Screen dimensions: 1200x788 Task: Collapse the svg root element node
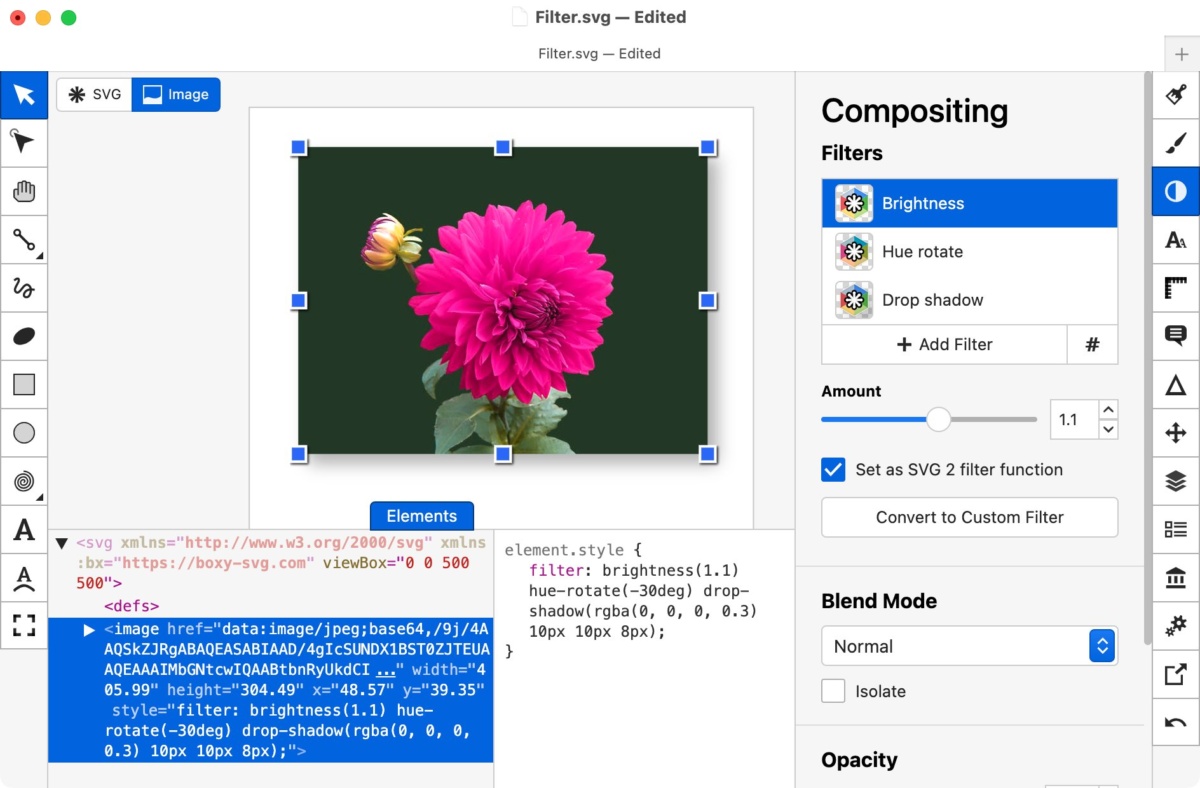click(x=62, y=543)
